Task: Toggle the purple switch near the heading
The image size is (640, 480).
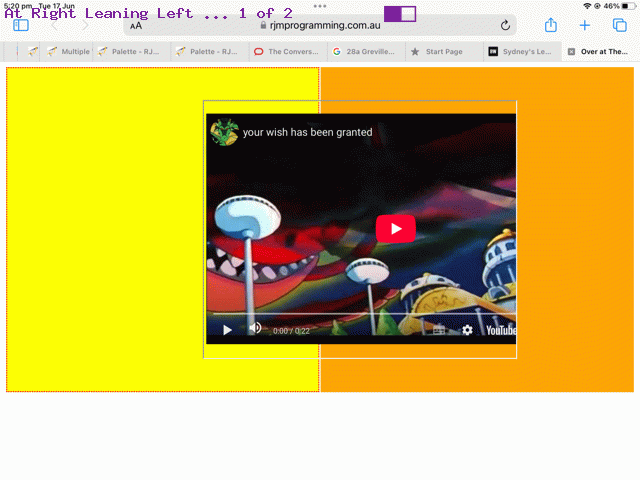Action: click(x=400, y=14)
